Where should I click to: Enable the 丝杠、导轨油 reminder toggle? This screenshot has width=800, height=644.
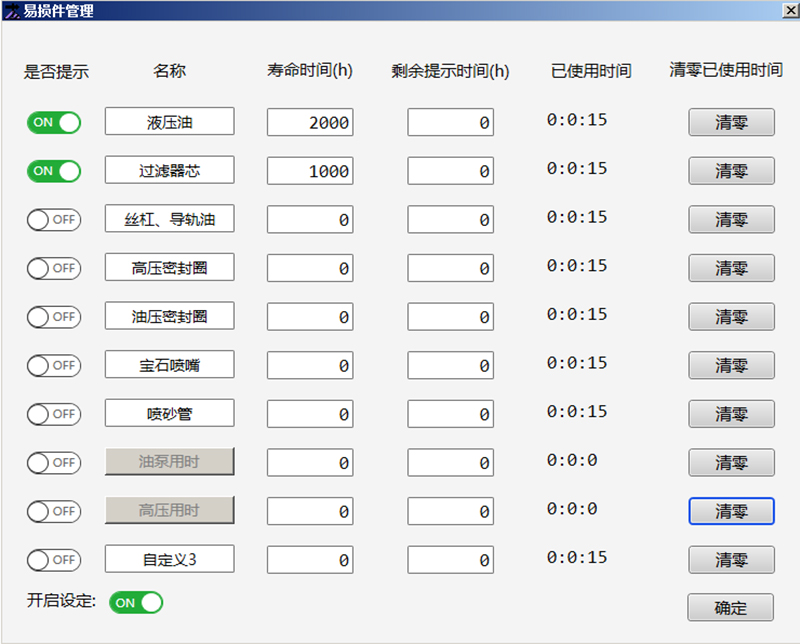point(54,220)
